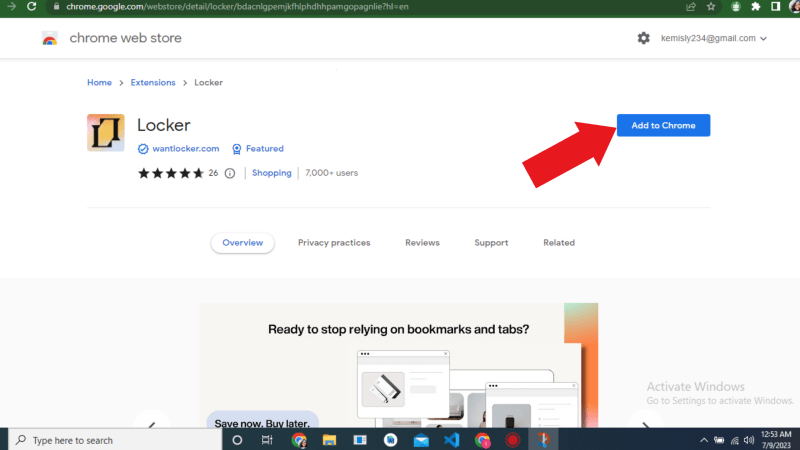
Task: Open the Extensions puzzle piece menu
Action: tap(756, 7)
